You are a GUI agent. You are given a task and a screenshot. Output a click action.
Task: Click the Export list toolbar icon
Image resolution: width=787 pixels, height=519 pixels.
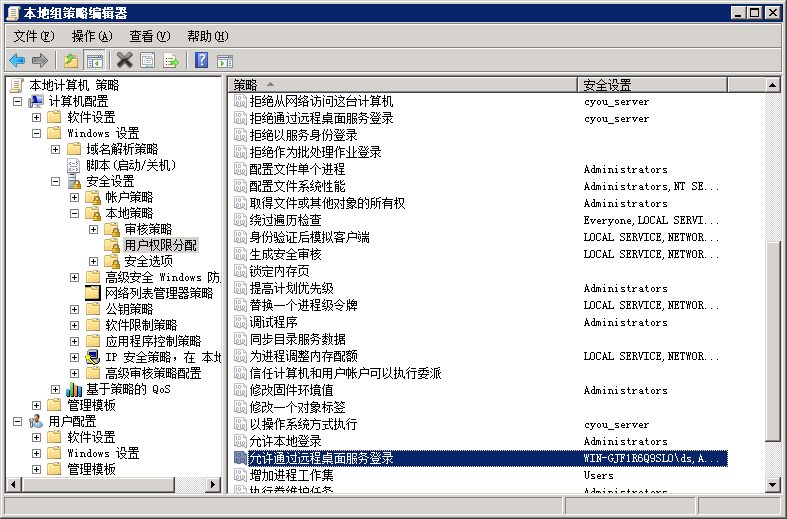coord(171,61)
